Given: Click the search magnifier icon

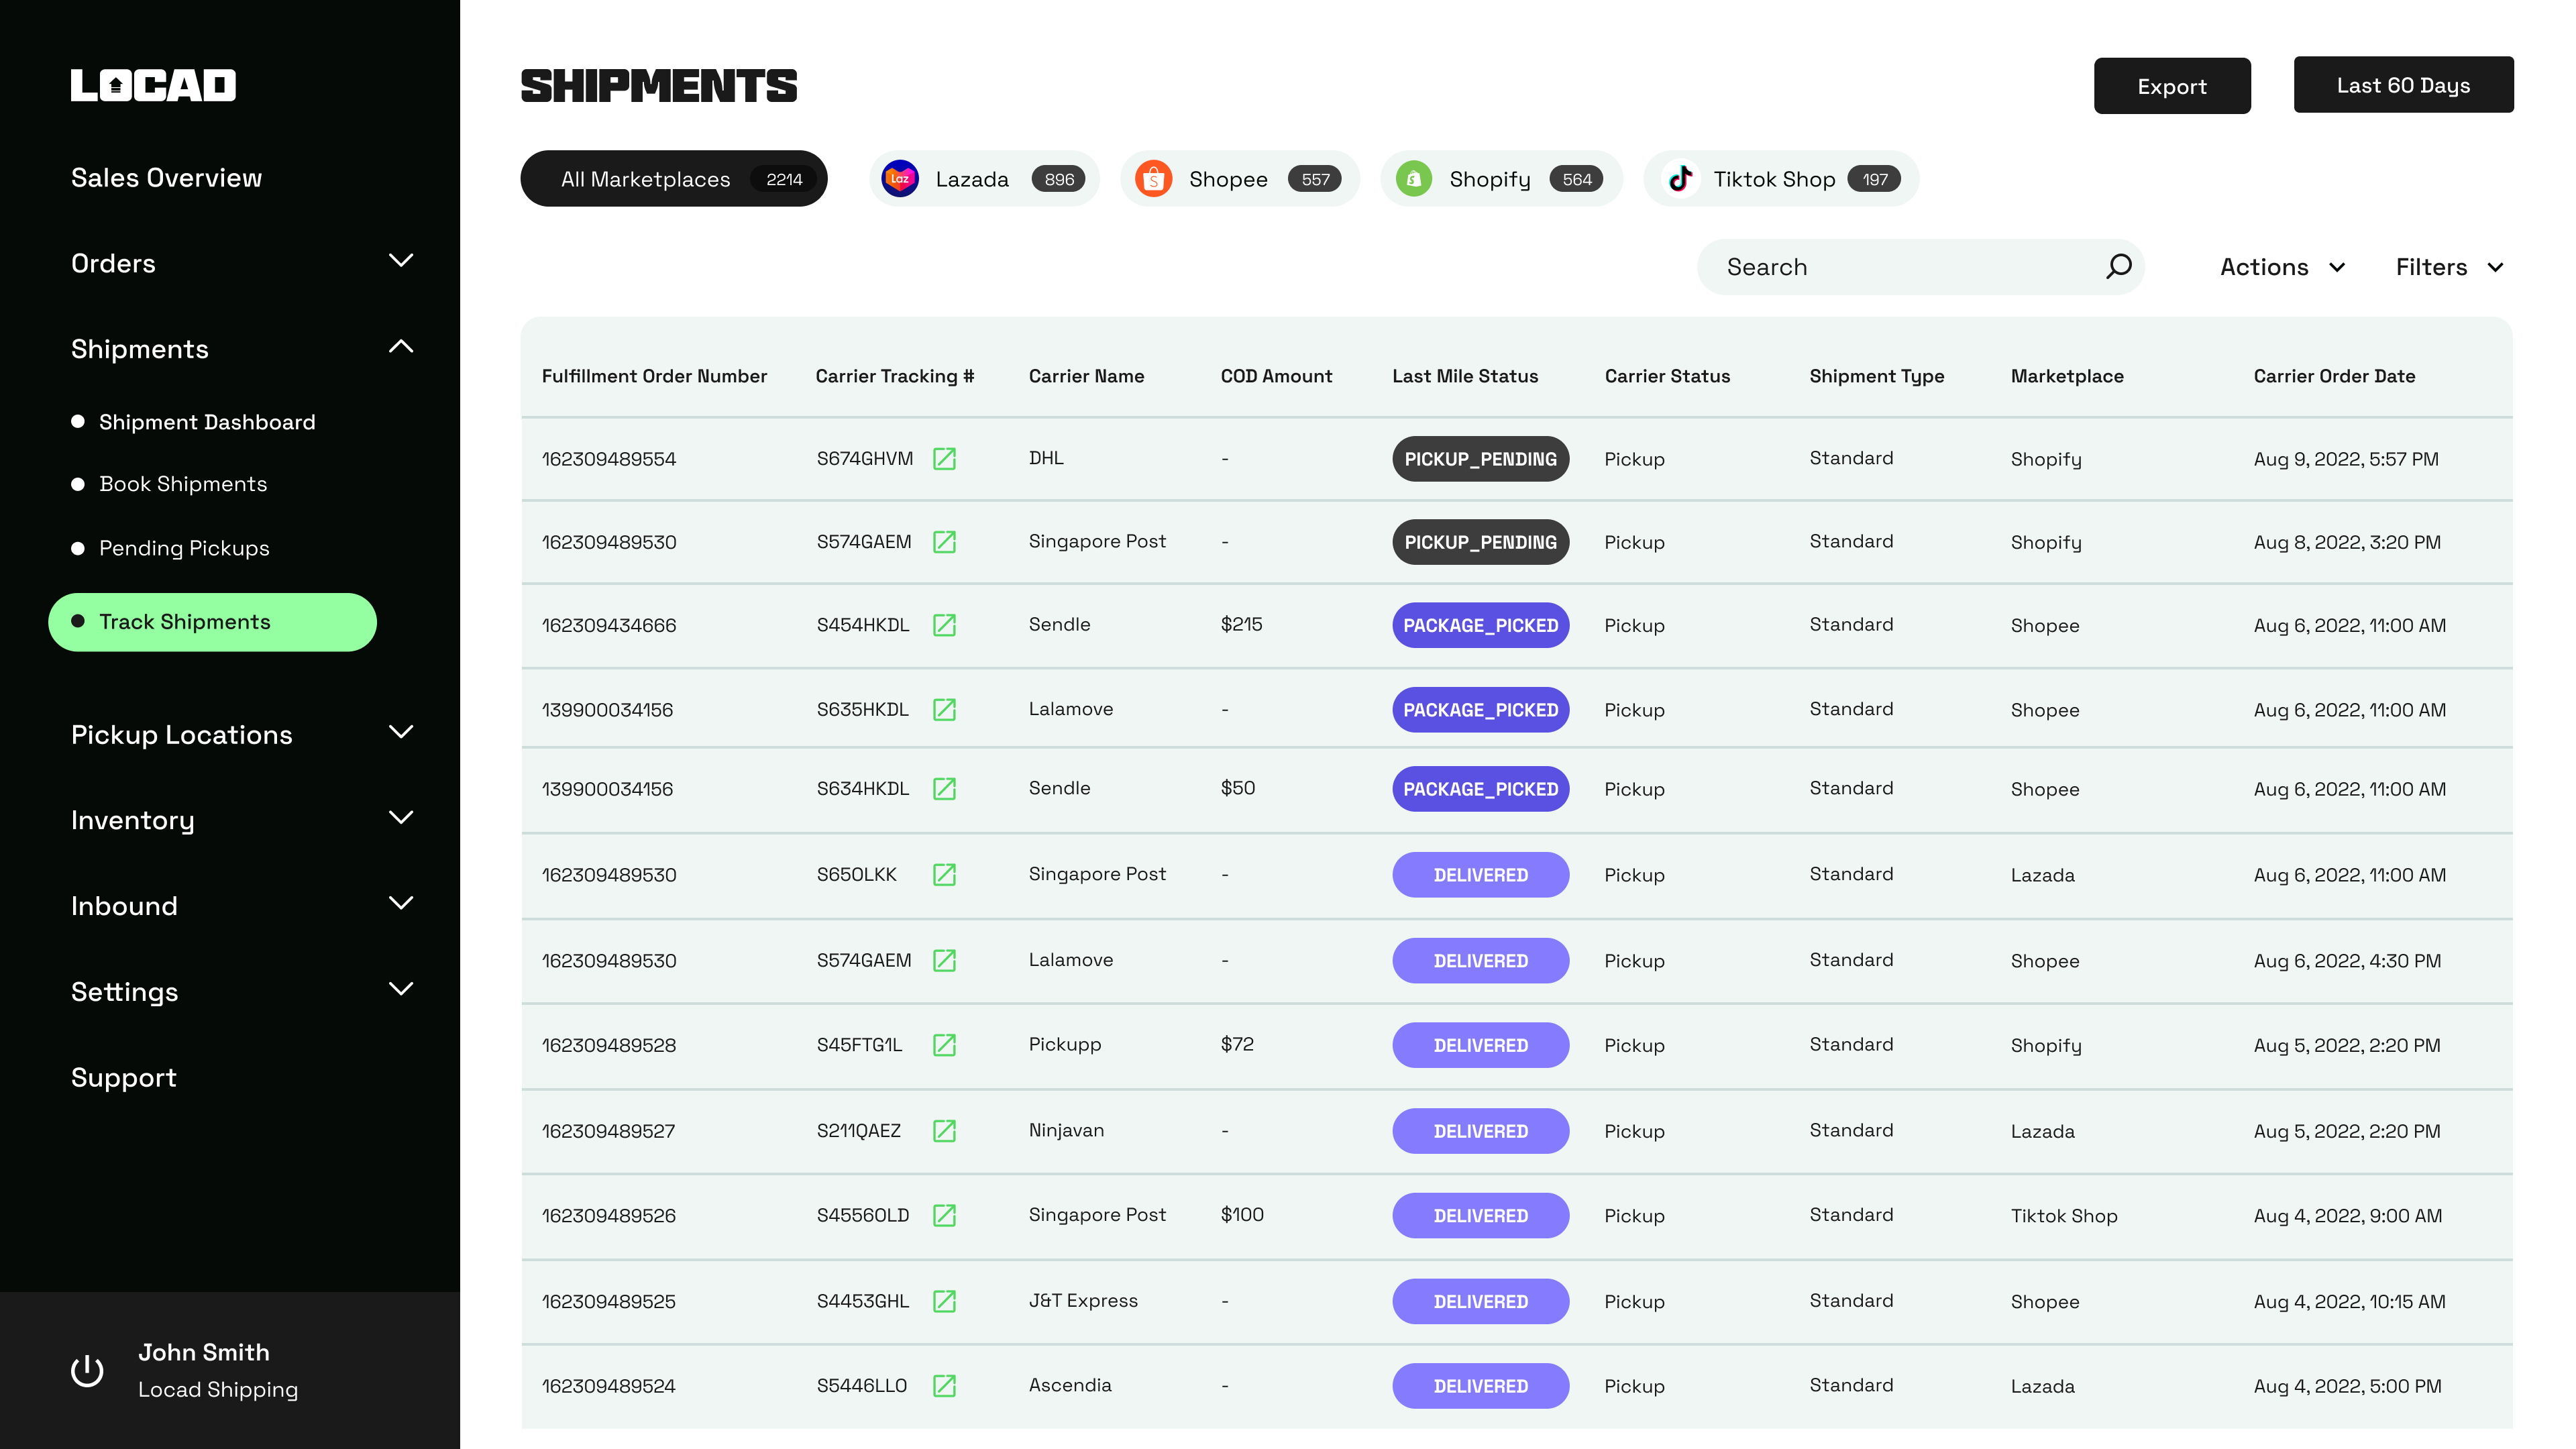Looking at the screenshot, I should pyautogui.click(x=2118, y=266).
